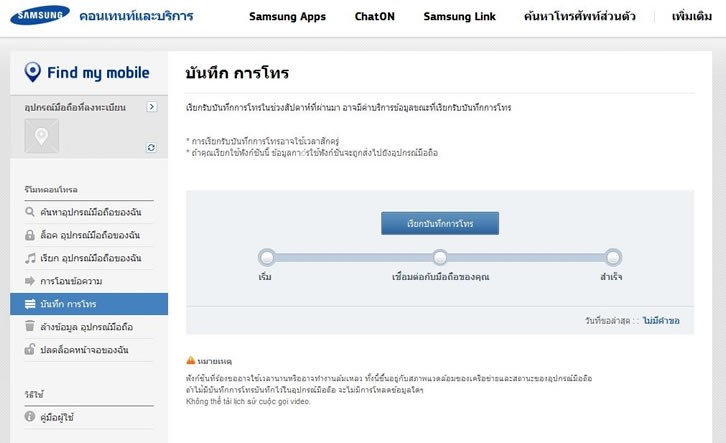The width and height of the screenshot is (726, 443).
Task: Click the บันทึก การโทร page heading
Action: (x=237, y=73)
